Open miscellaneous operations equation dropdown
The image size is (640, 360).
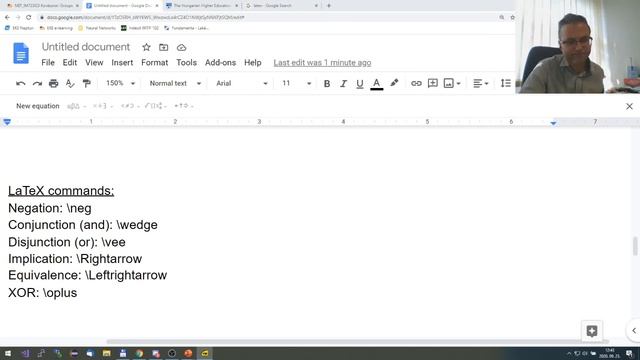(x=102, y=106)
